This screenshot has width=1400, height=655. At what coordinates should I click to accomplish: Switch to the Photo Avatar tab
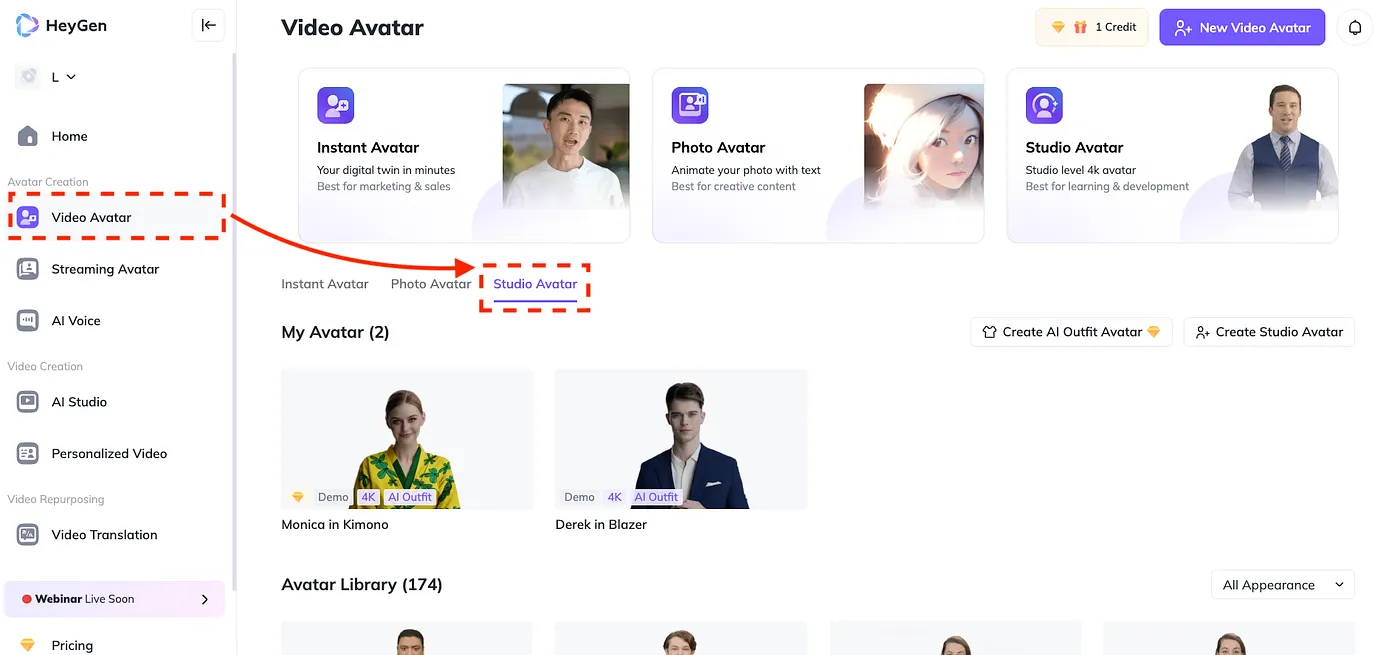431,284
